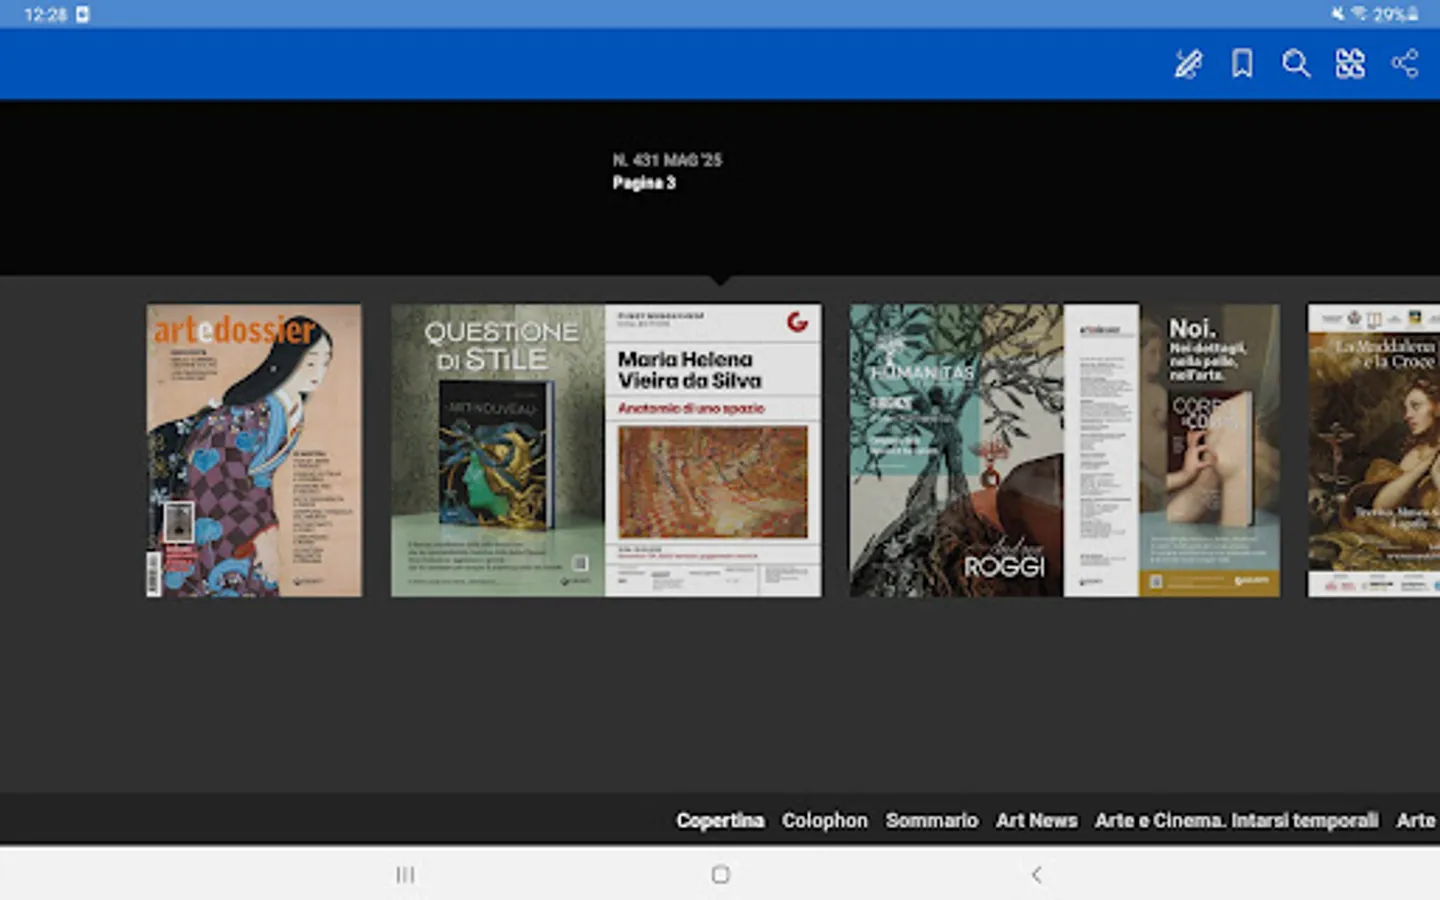Tap the Wi-Fi icon in the status bar
Screen dimensions: 1440x900
pos(1361,15)
